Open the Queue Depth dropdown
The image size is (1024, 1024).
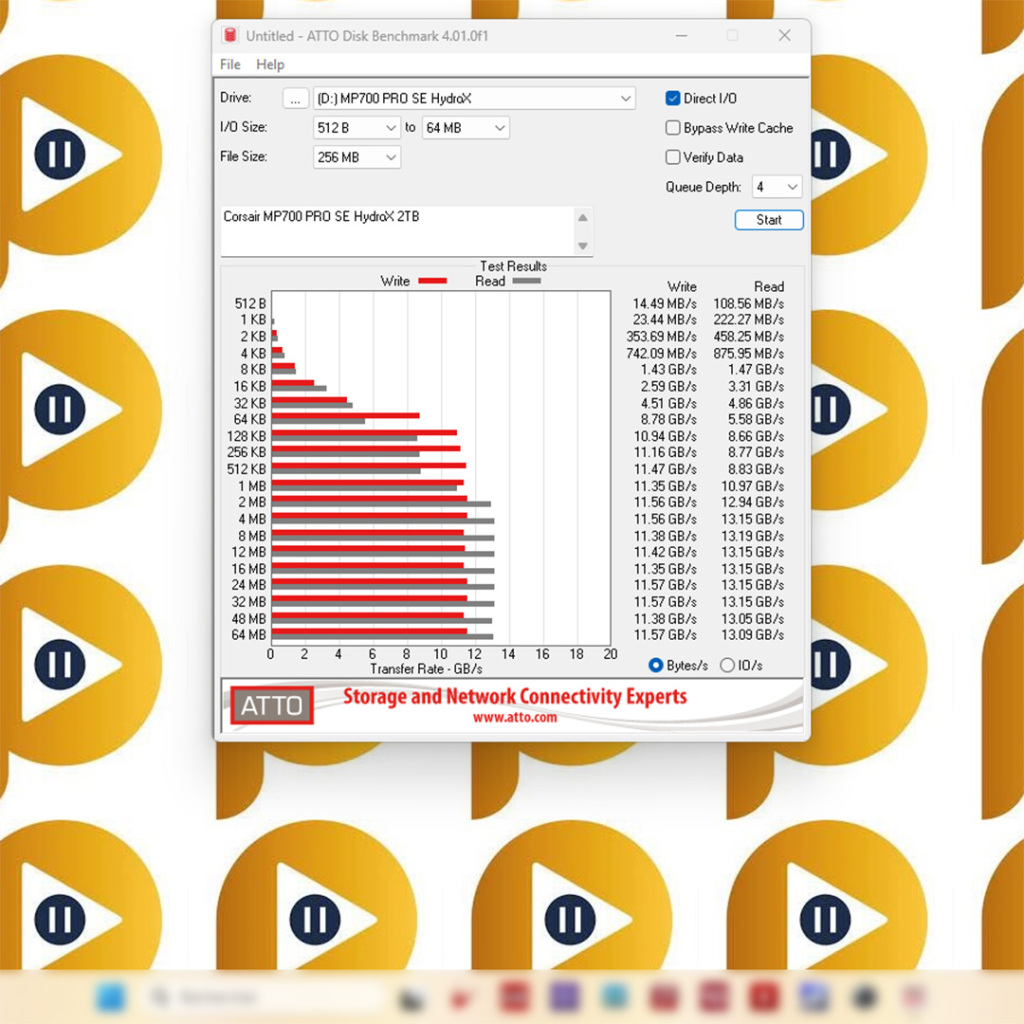click(776, 187)
